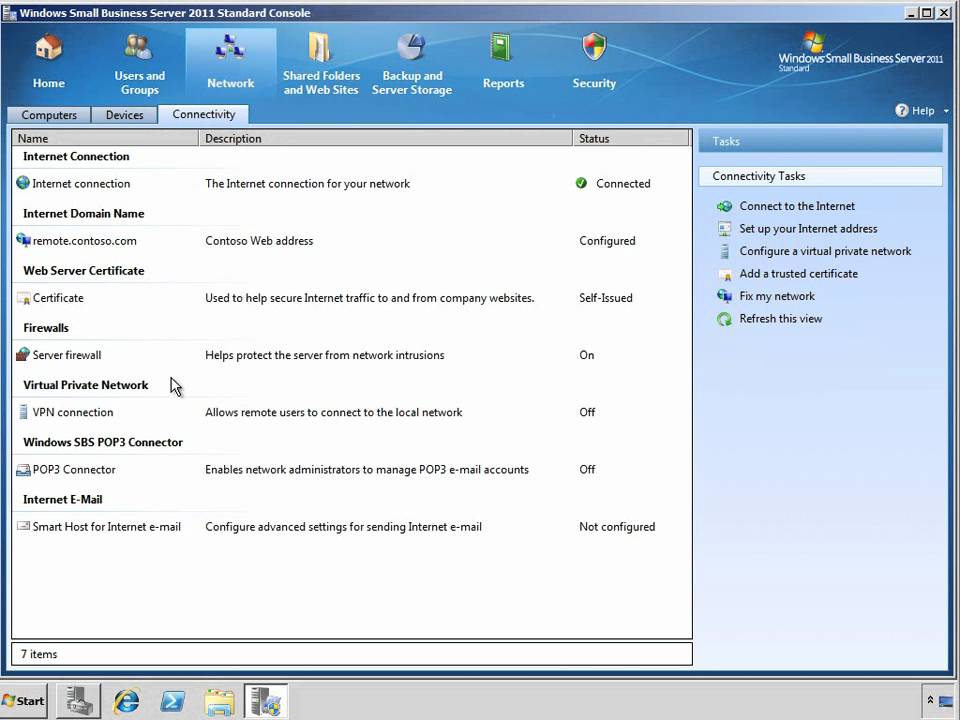
Task: Click the Virtual Private Network group header
Action: [86, 385]
